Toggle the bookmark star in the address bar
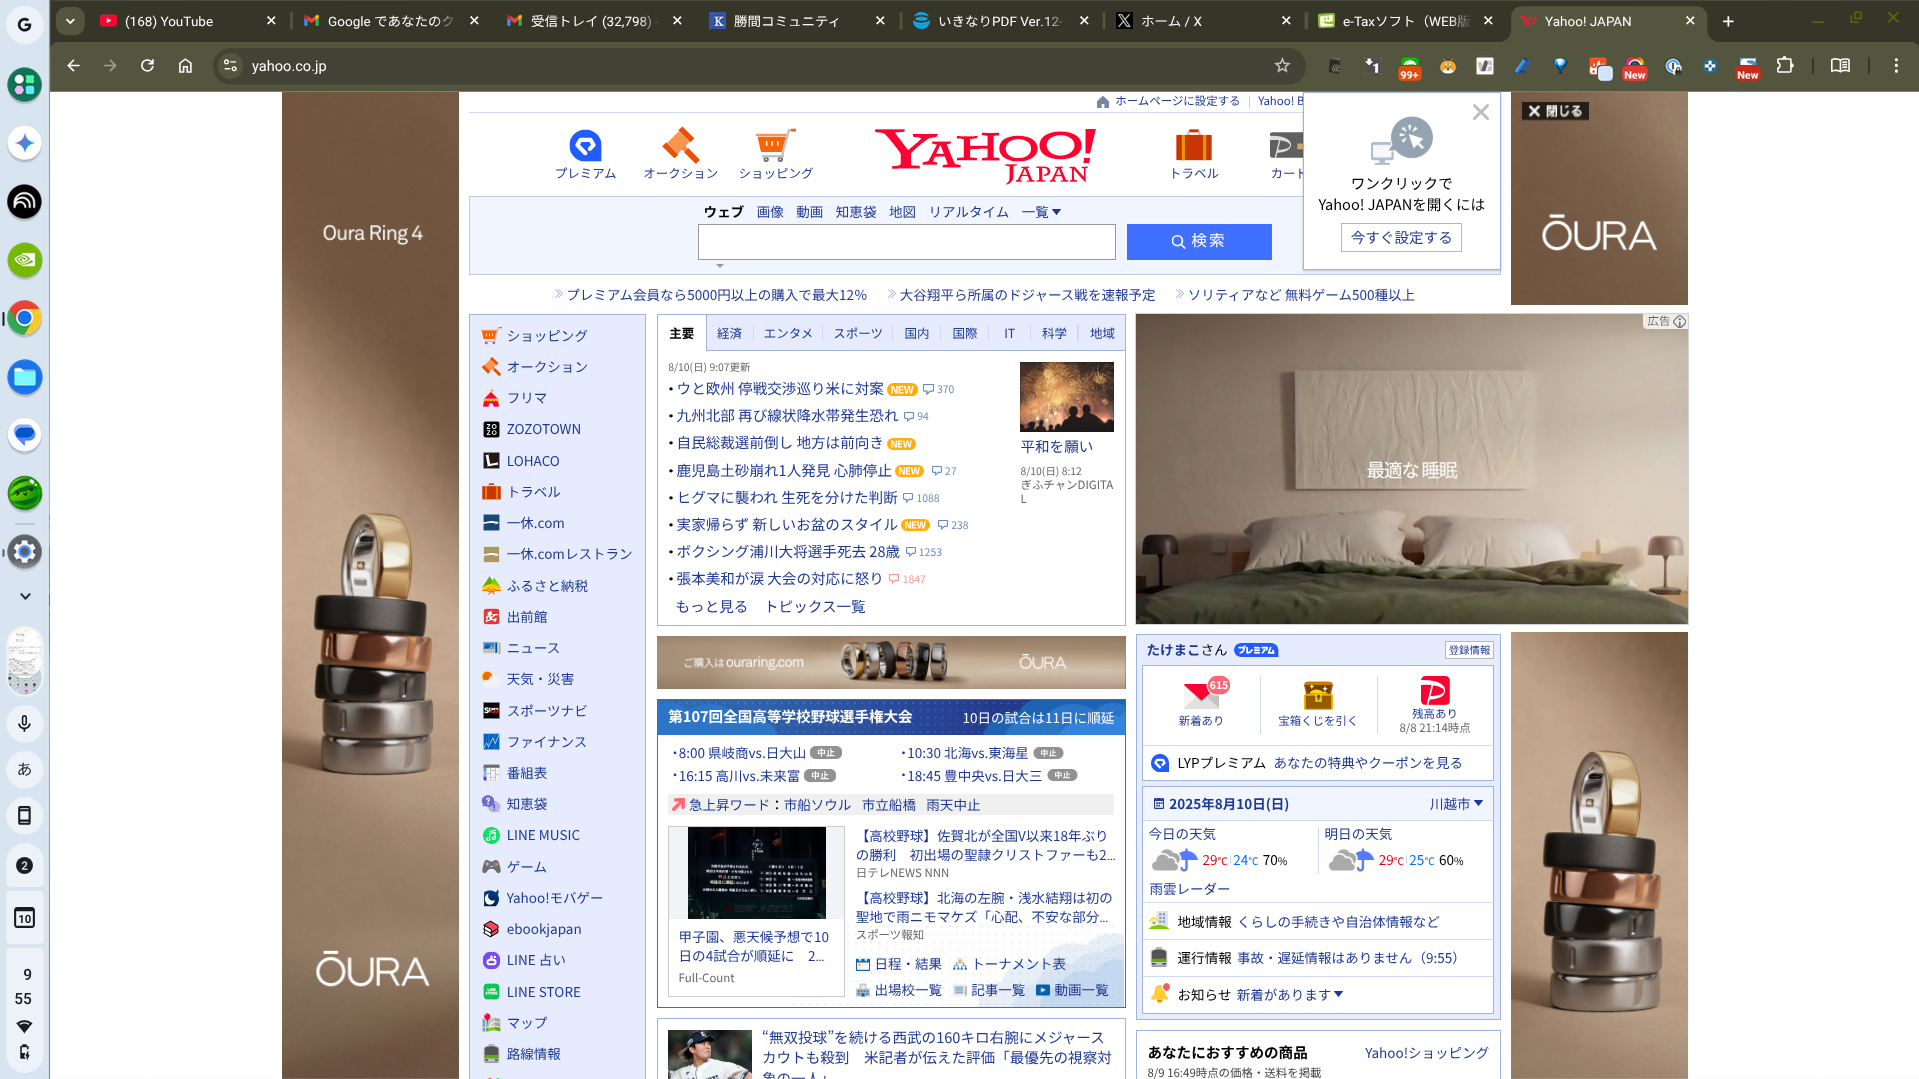The width and height of the screenshot is (1919, 1079). [x=1281, y=66]
